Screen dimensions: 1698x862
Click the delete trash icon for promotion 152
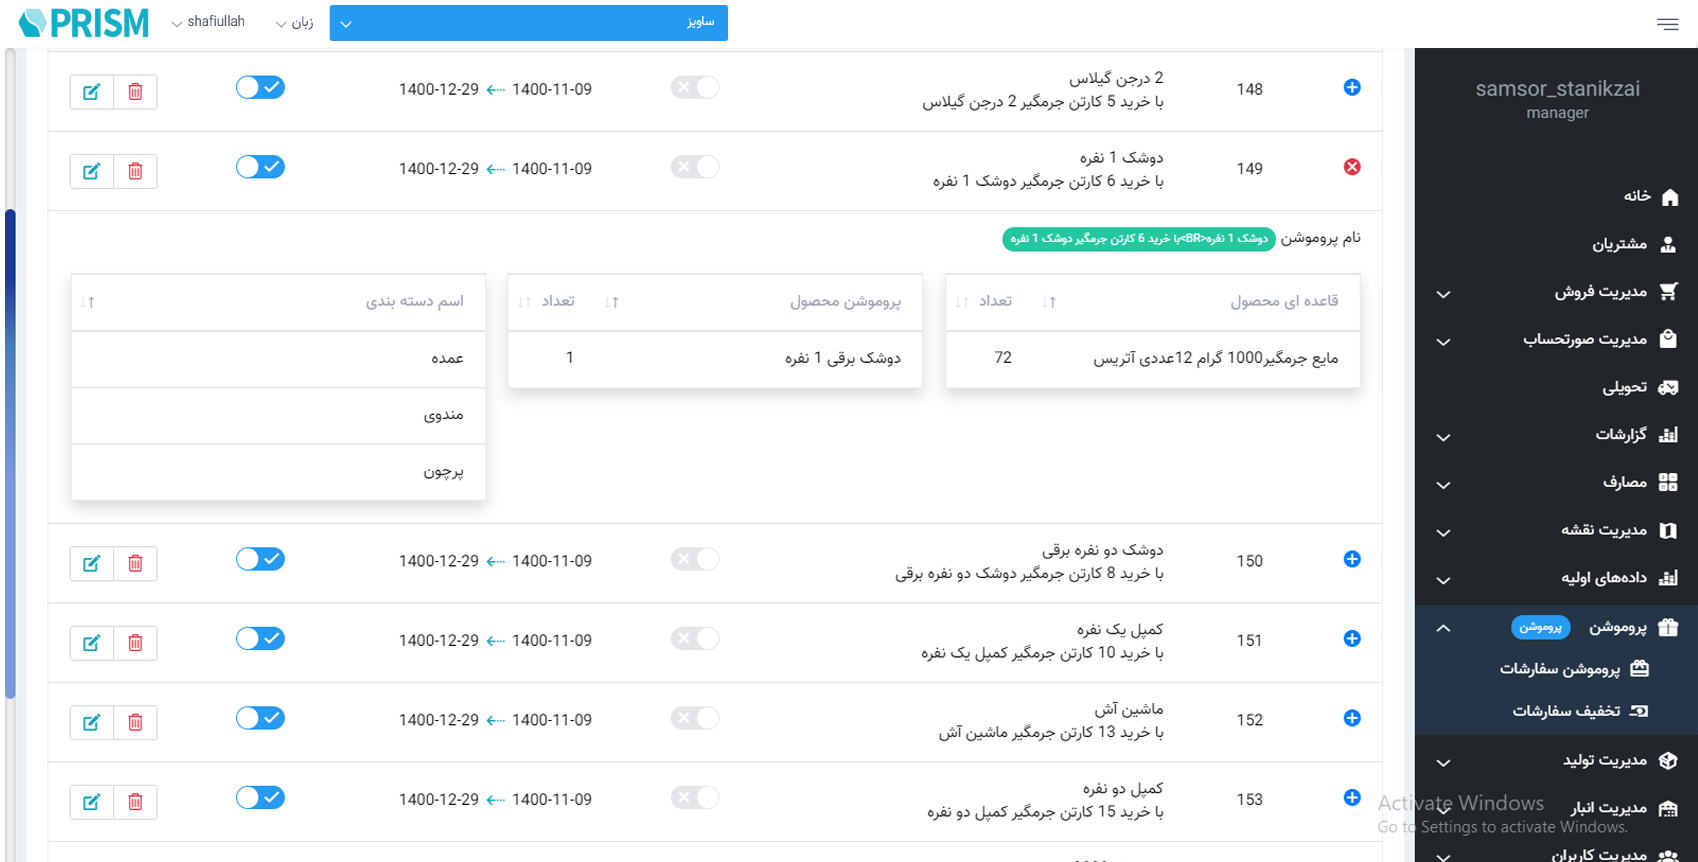point(135,722)
